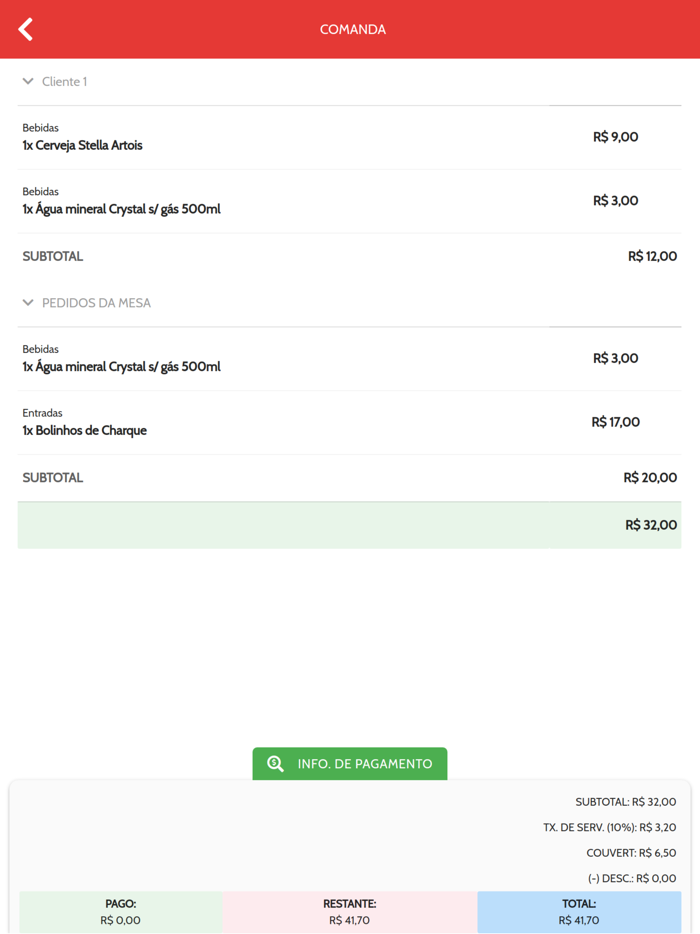This screenshot has height=934, width=700.
Task: Click the magnifier icon on payment button
Action: [x=275, y=764]
